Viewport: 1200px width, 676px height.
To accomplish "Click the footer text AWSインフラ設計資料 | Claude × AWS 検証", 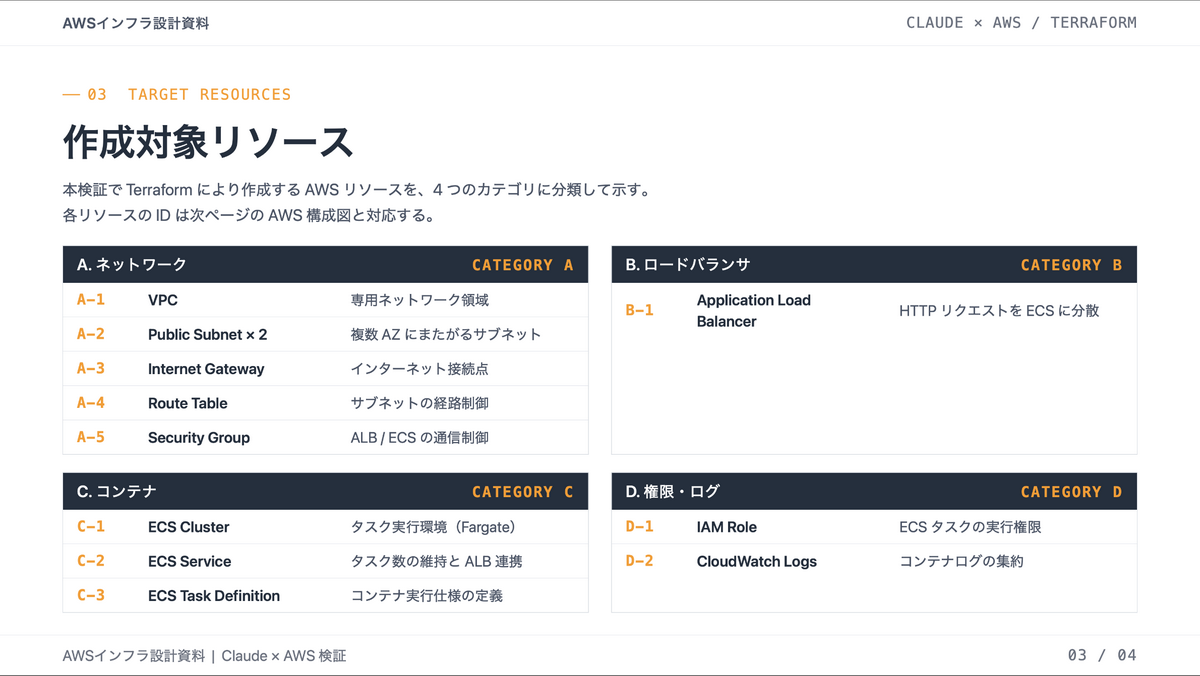I will pos(204,656).
